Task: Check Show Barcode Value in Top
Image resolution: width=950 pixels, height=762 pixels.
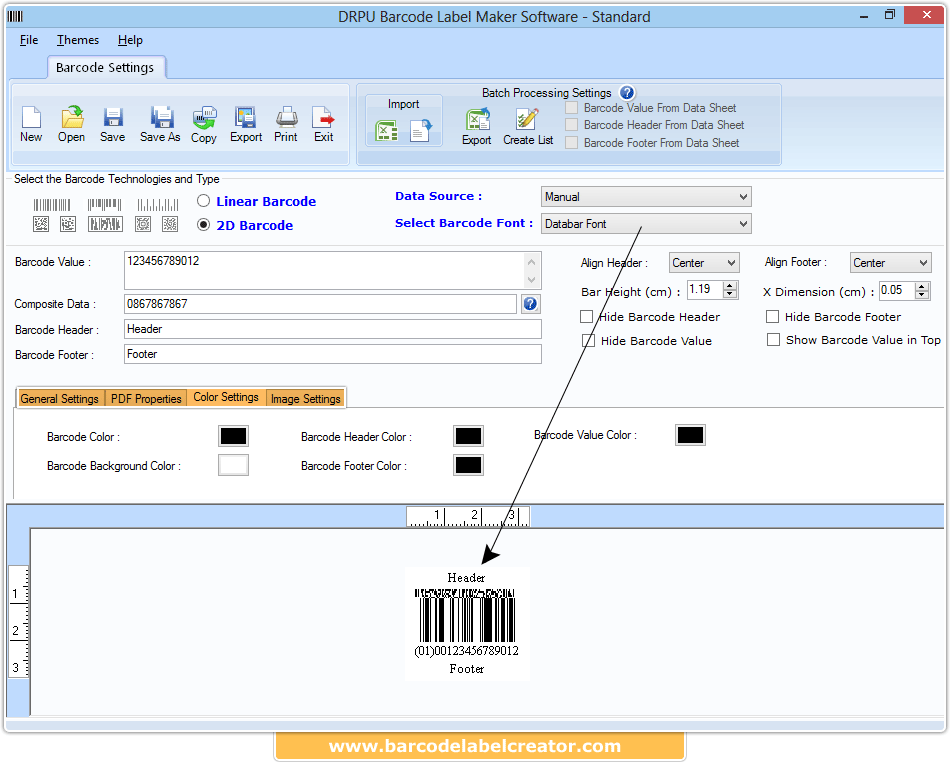Action: click(x=773, y=340)
